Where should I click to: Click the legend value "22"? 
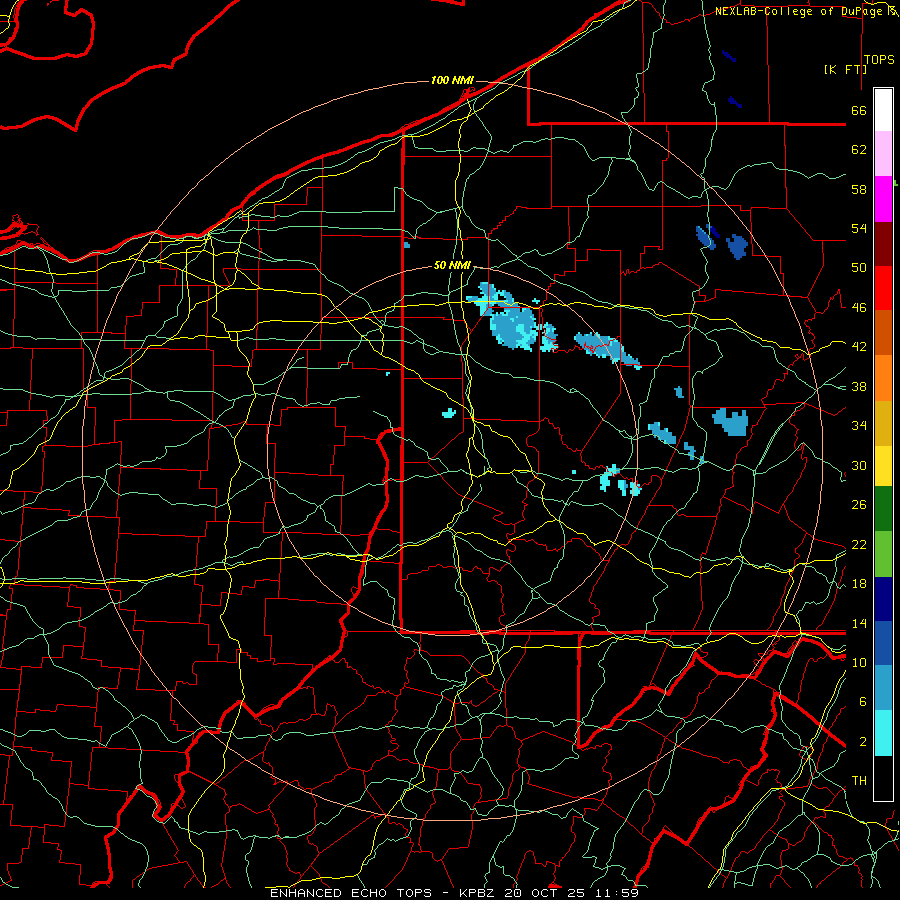pyautogui.click(x=859, y=544)
